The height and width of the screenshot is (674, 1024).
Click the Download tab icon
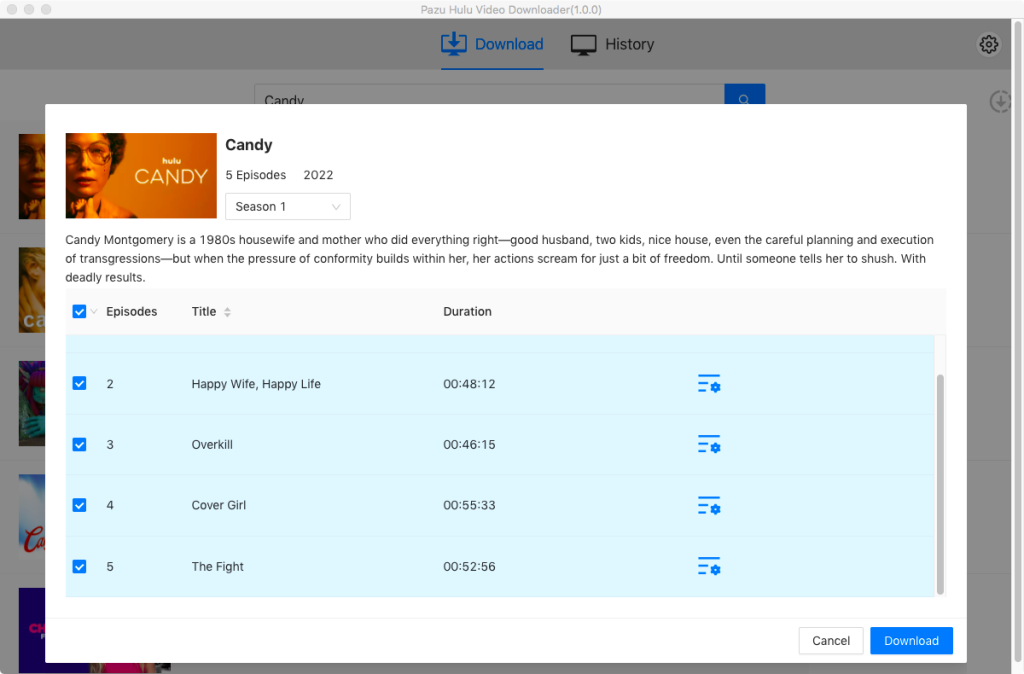tap(453, 44)
